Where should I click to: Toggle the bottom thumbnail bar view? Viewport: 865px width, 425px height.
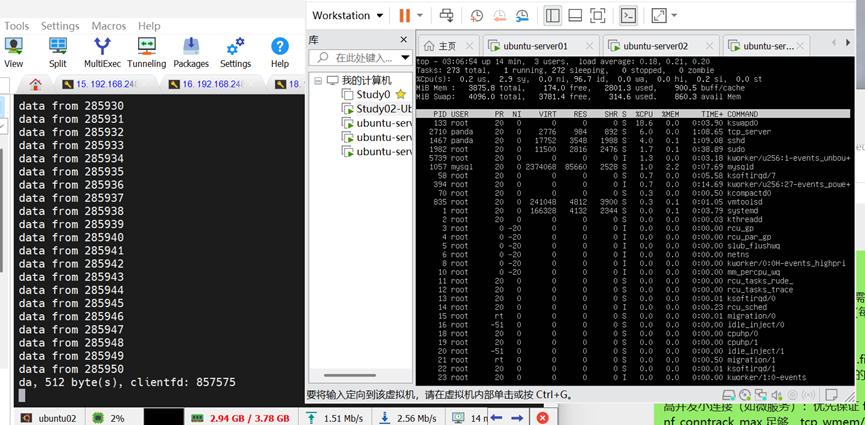point(575,16)
